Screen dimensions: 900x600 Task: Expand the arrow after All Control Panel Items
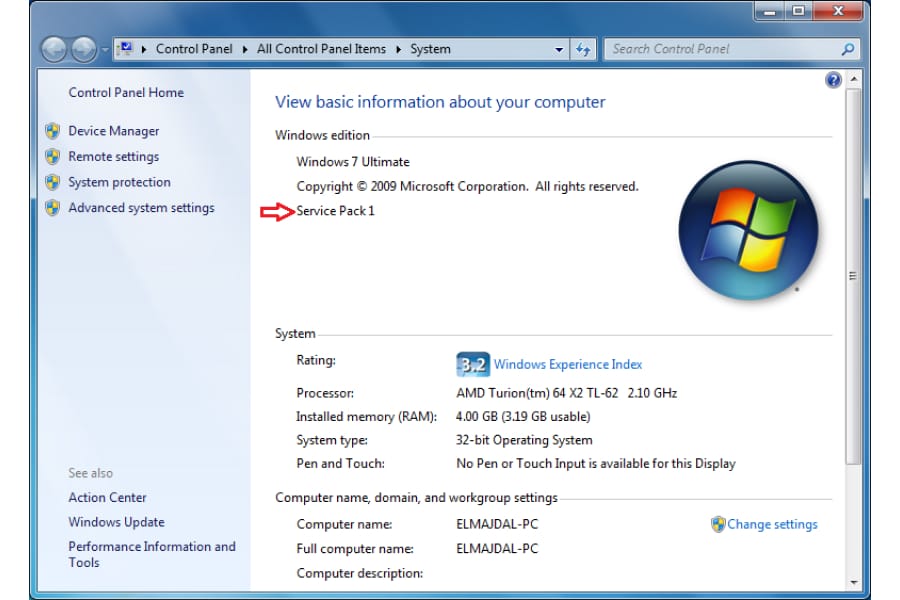pyautogui.click(x=398, y=49)
